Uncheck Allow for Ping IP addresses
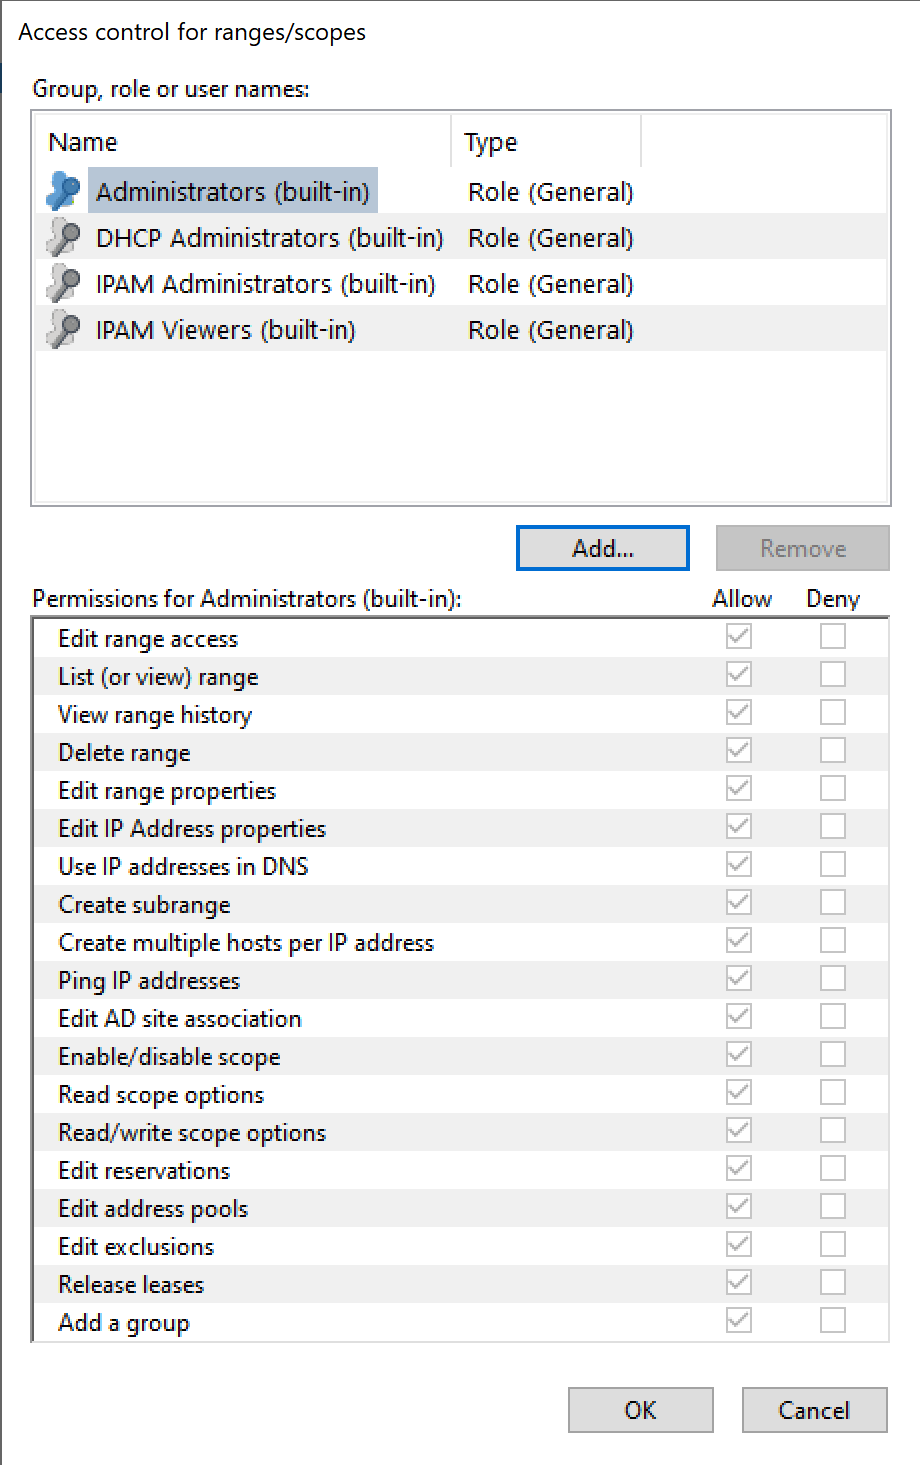Image resolution: width=920 pixels, height=1465 pixels. [737, 978]
